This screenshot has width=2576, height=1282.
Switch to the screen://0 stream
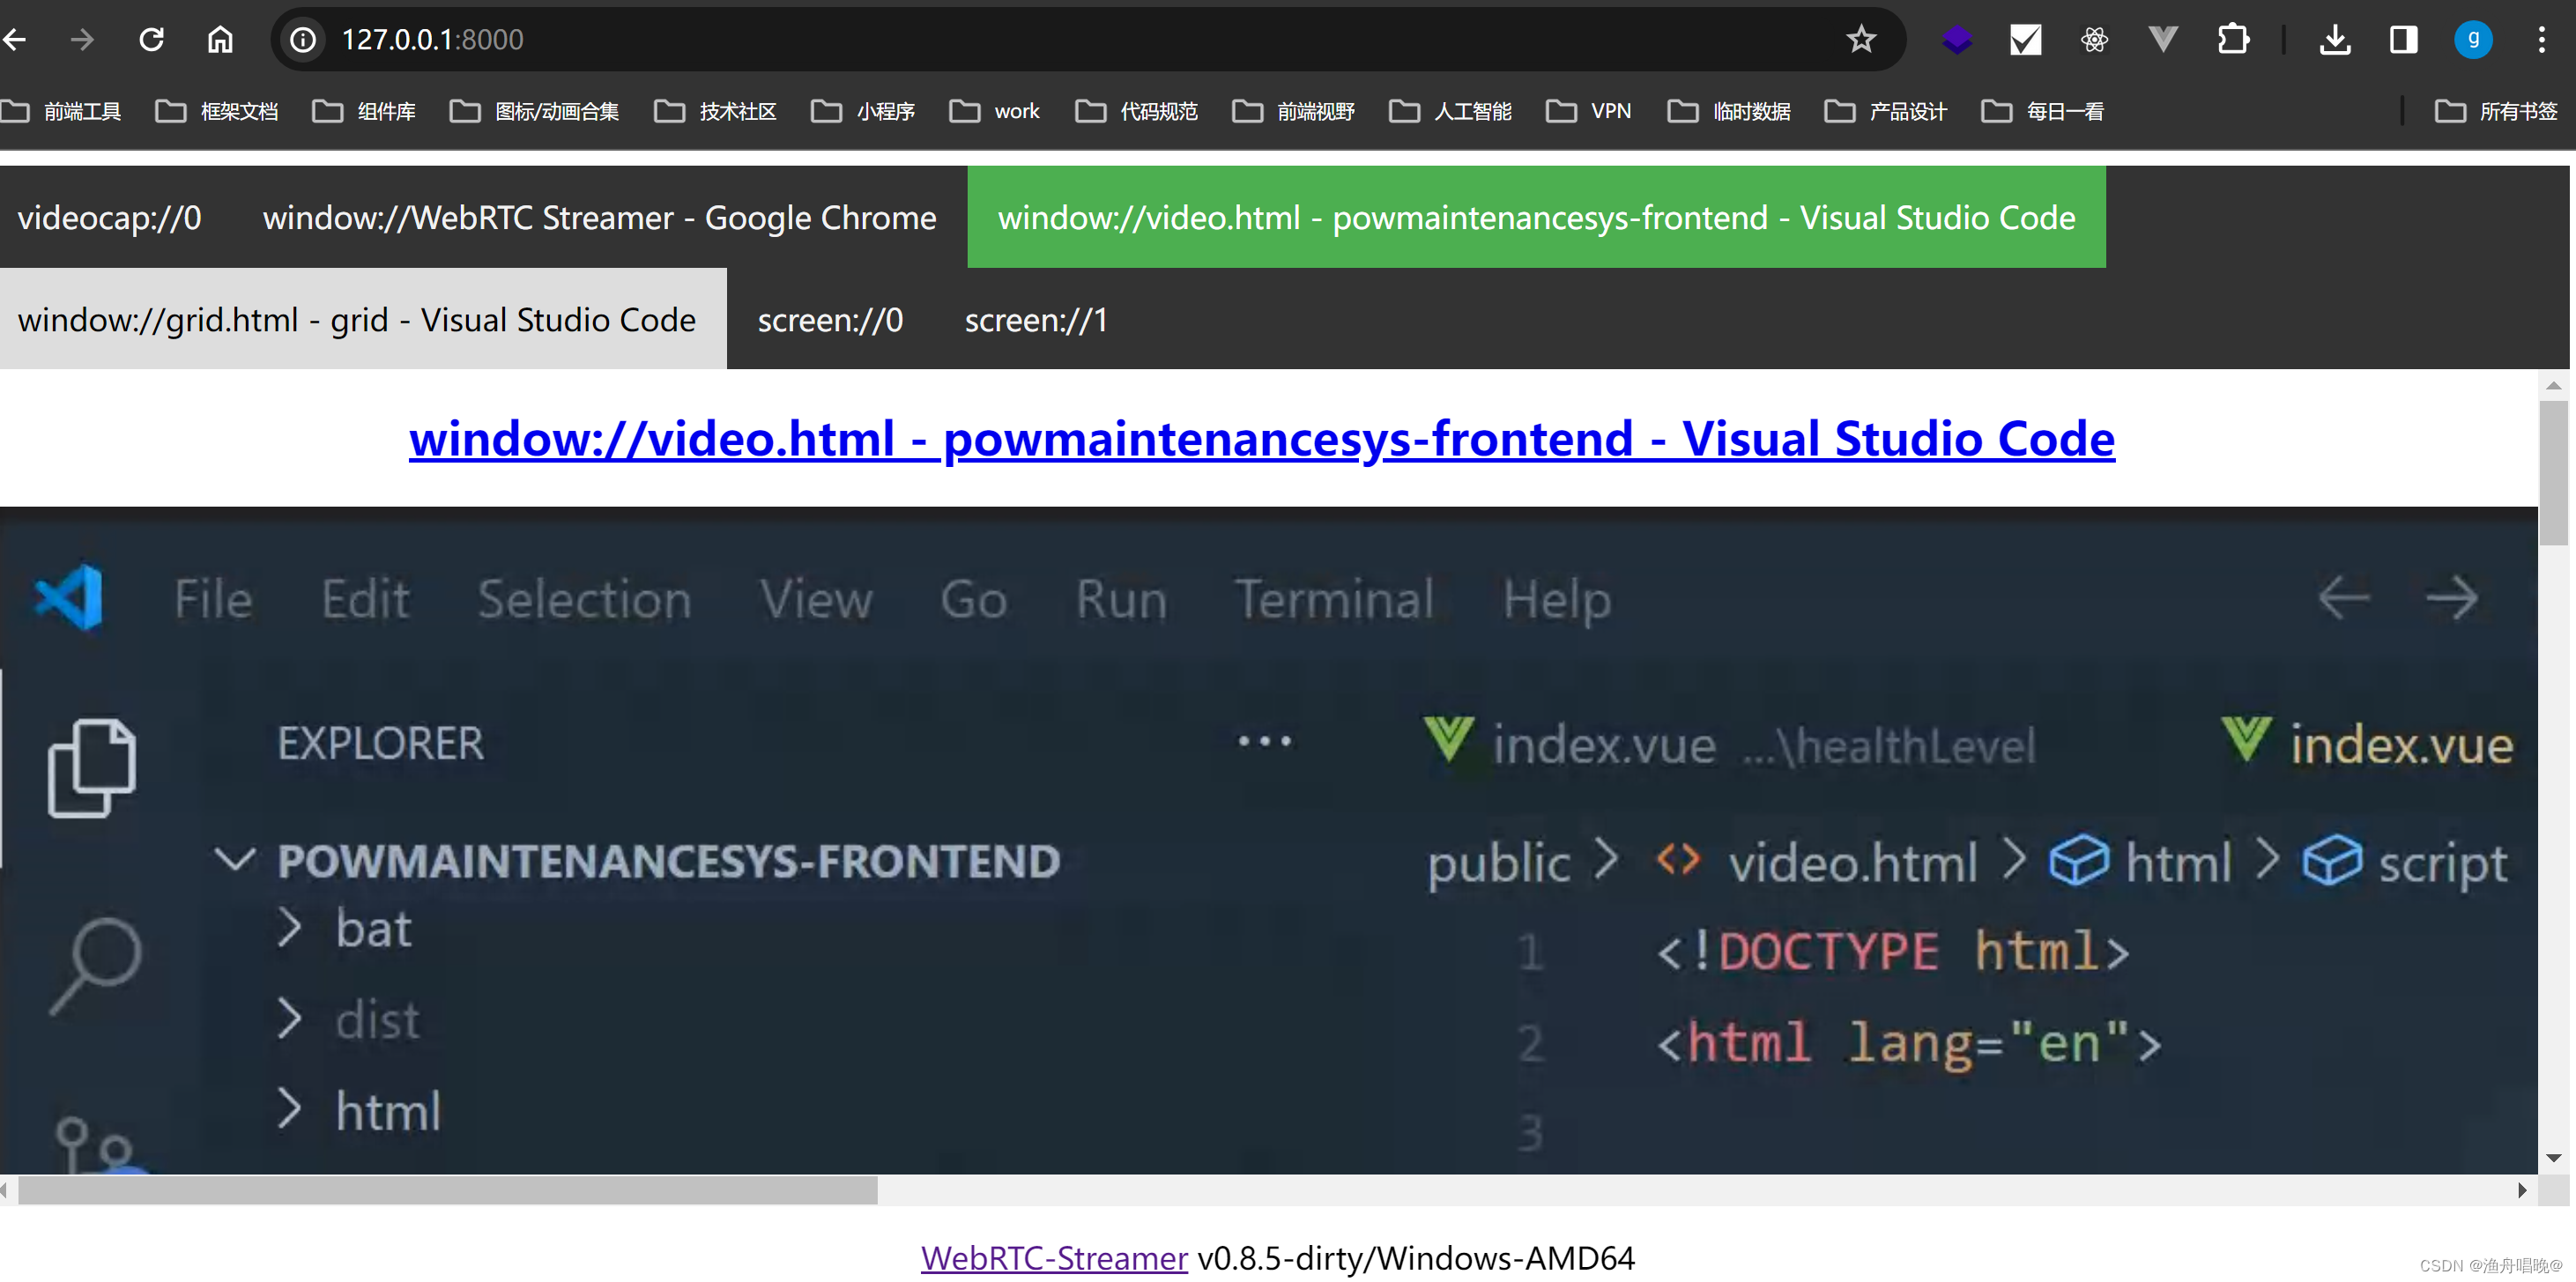(x=829, y=320)
